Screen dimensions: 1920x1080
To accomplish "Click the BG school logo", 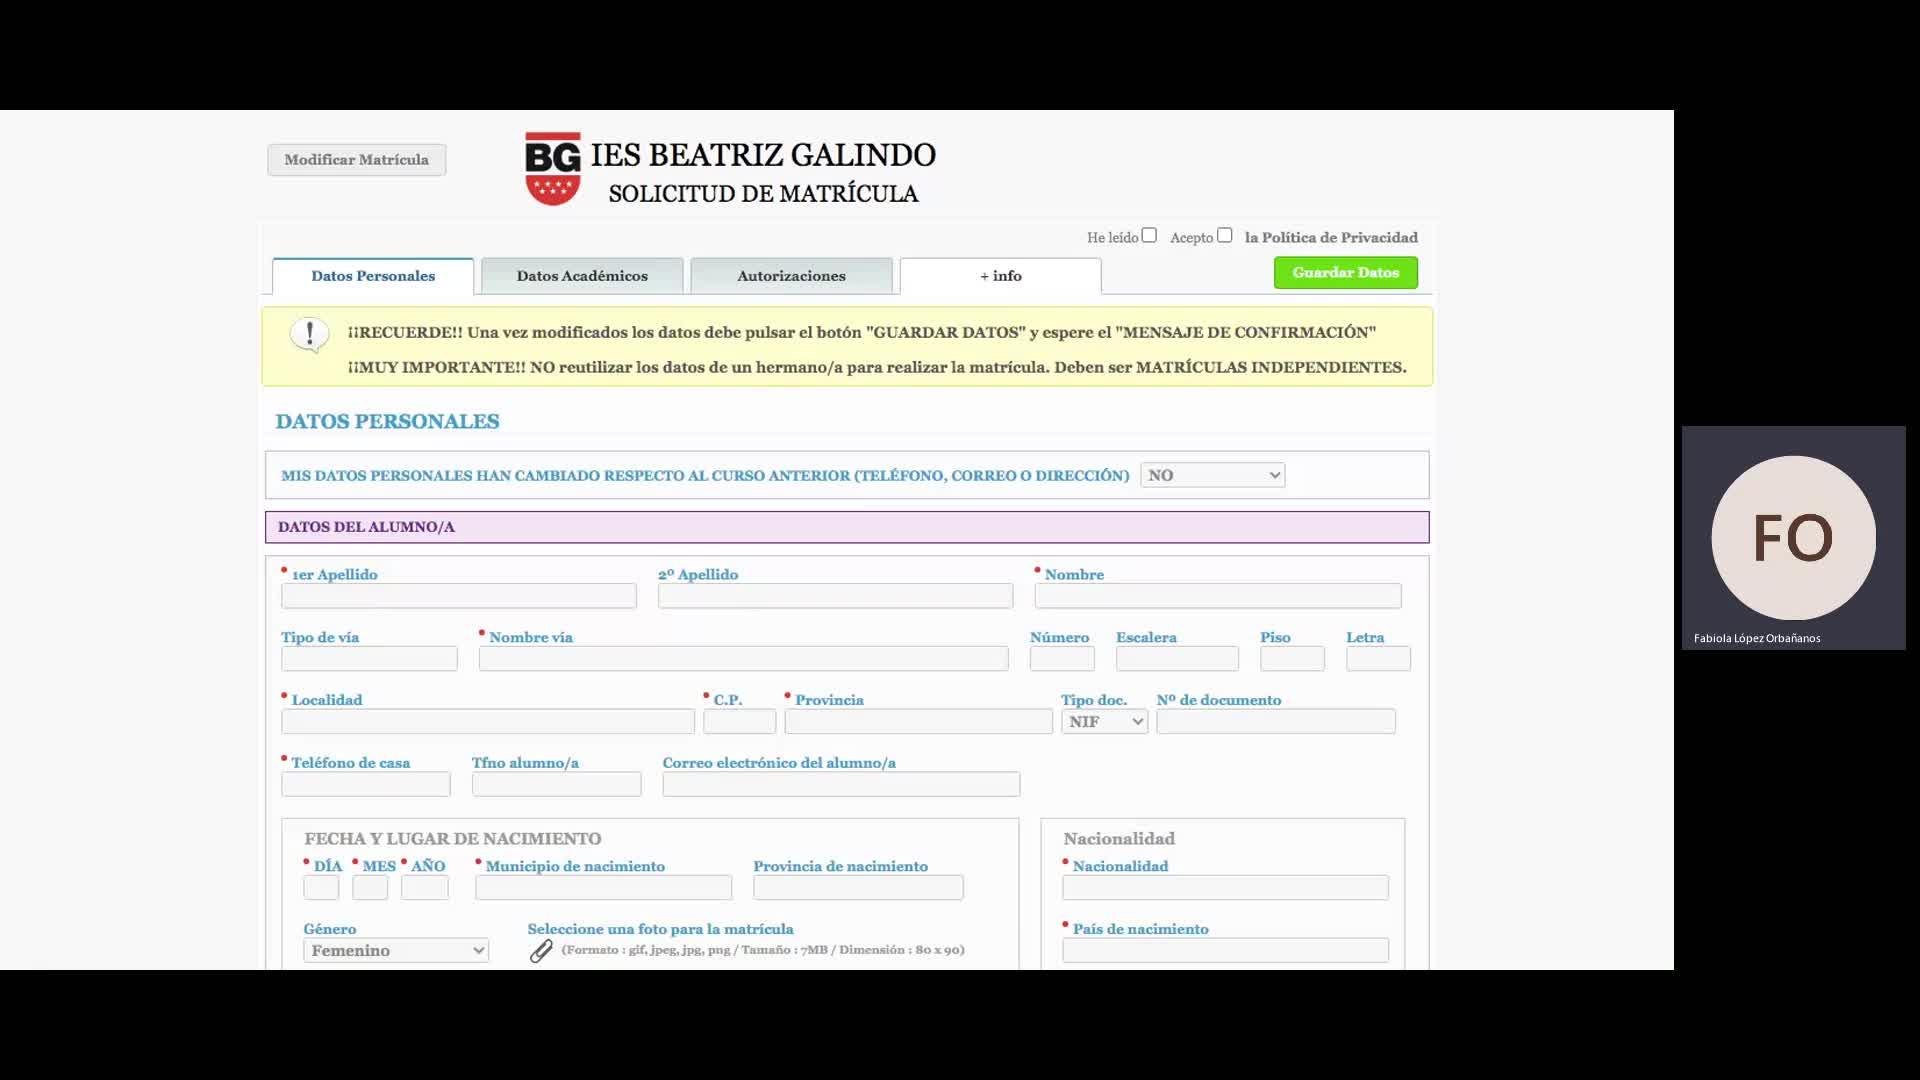I will (x=553, y=169).
